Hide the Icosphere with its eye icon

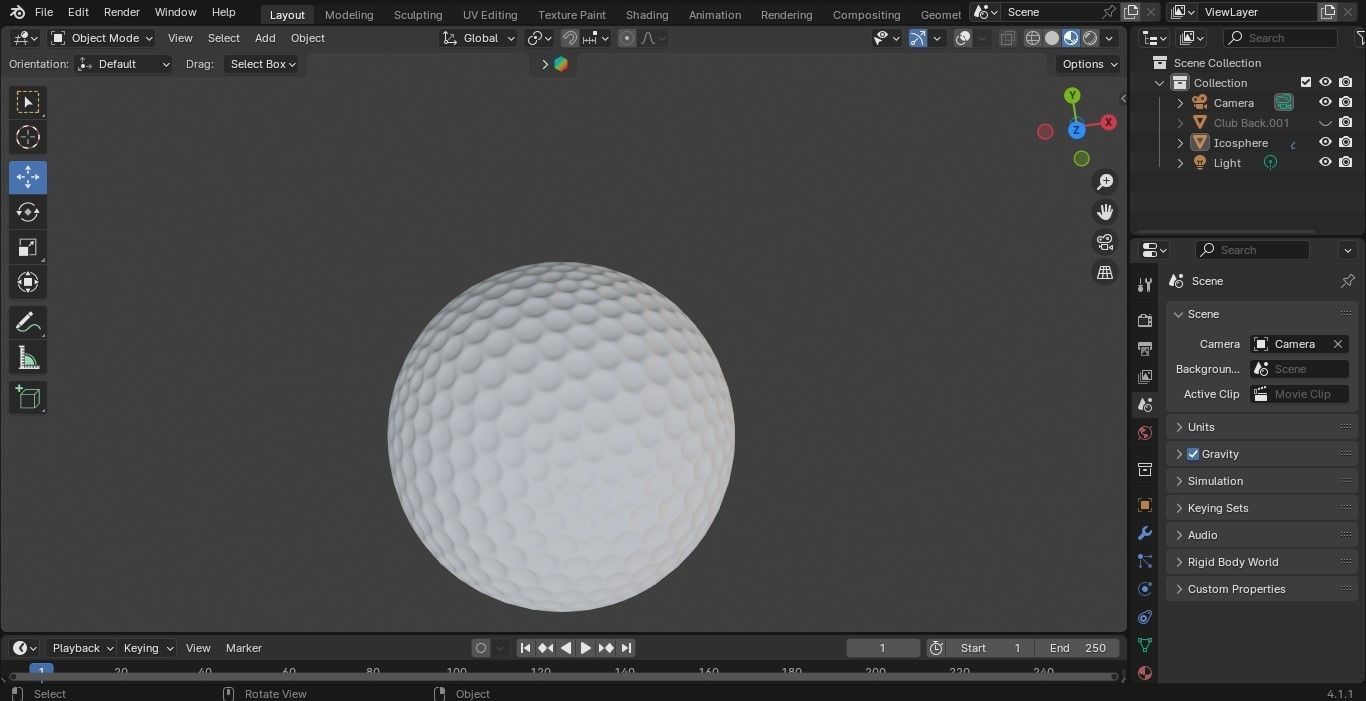tap(1325, 142)
